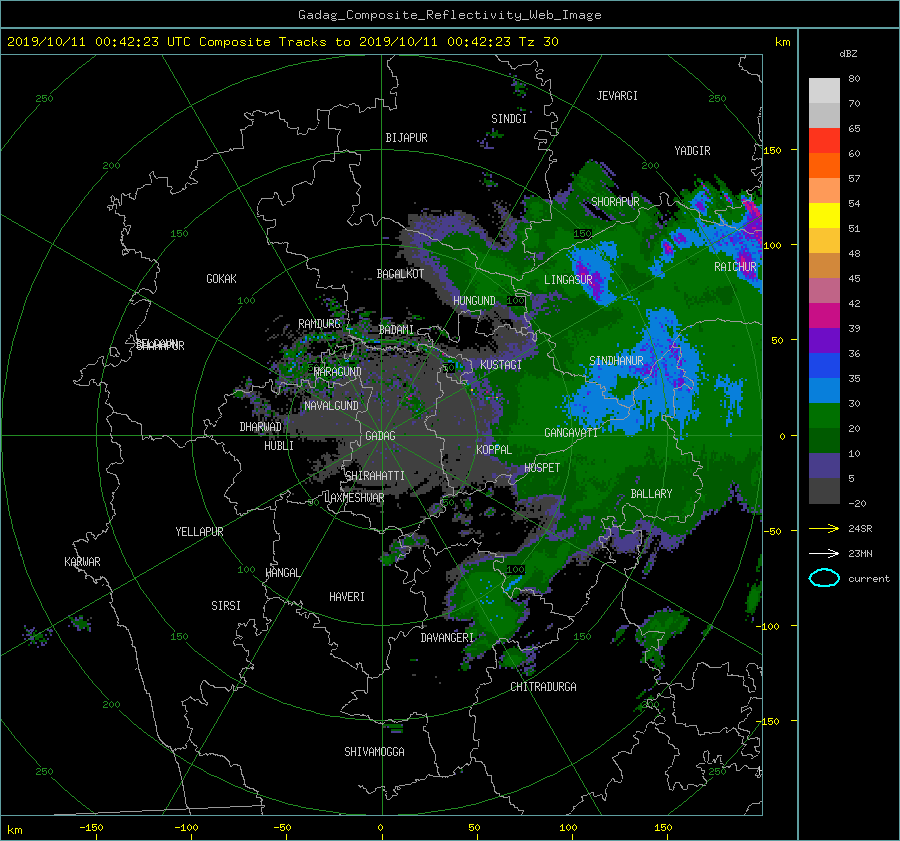Click the DHARWAD city label
The image size is (900, 841).
[260, 427]
